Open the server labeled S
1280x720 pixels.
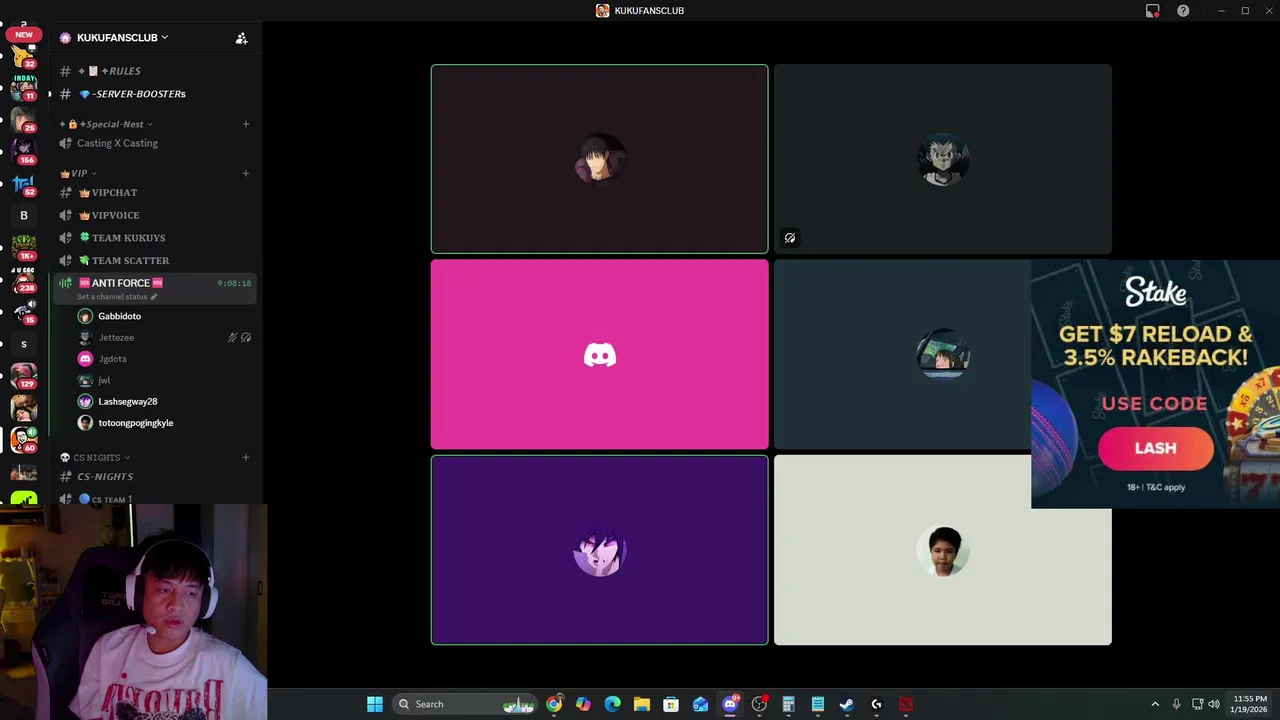[x=23, y=344]
